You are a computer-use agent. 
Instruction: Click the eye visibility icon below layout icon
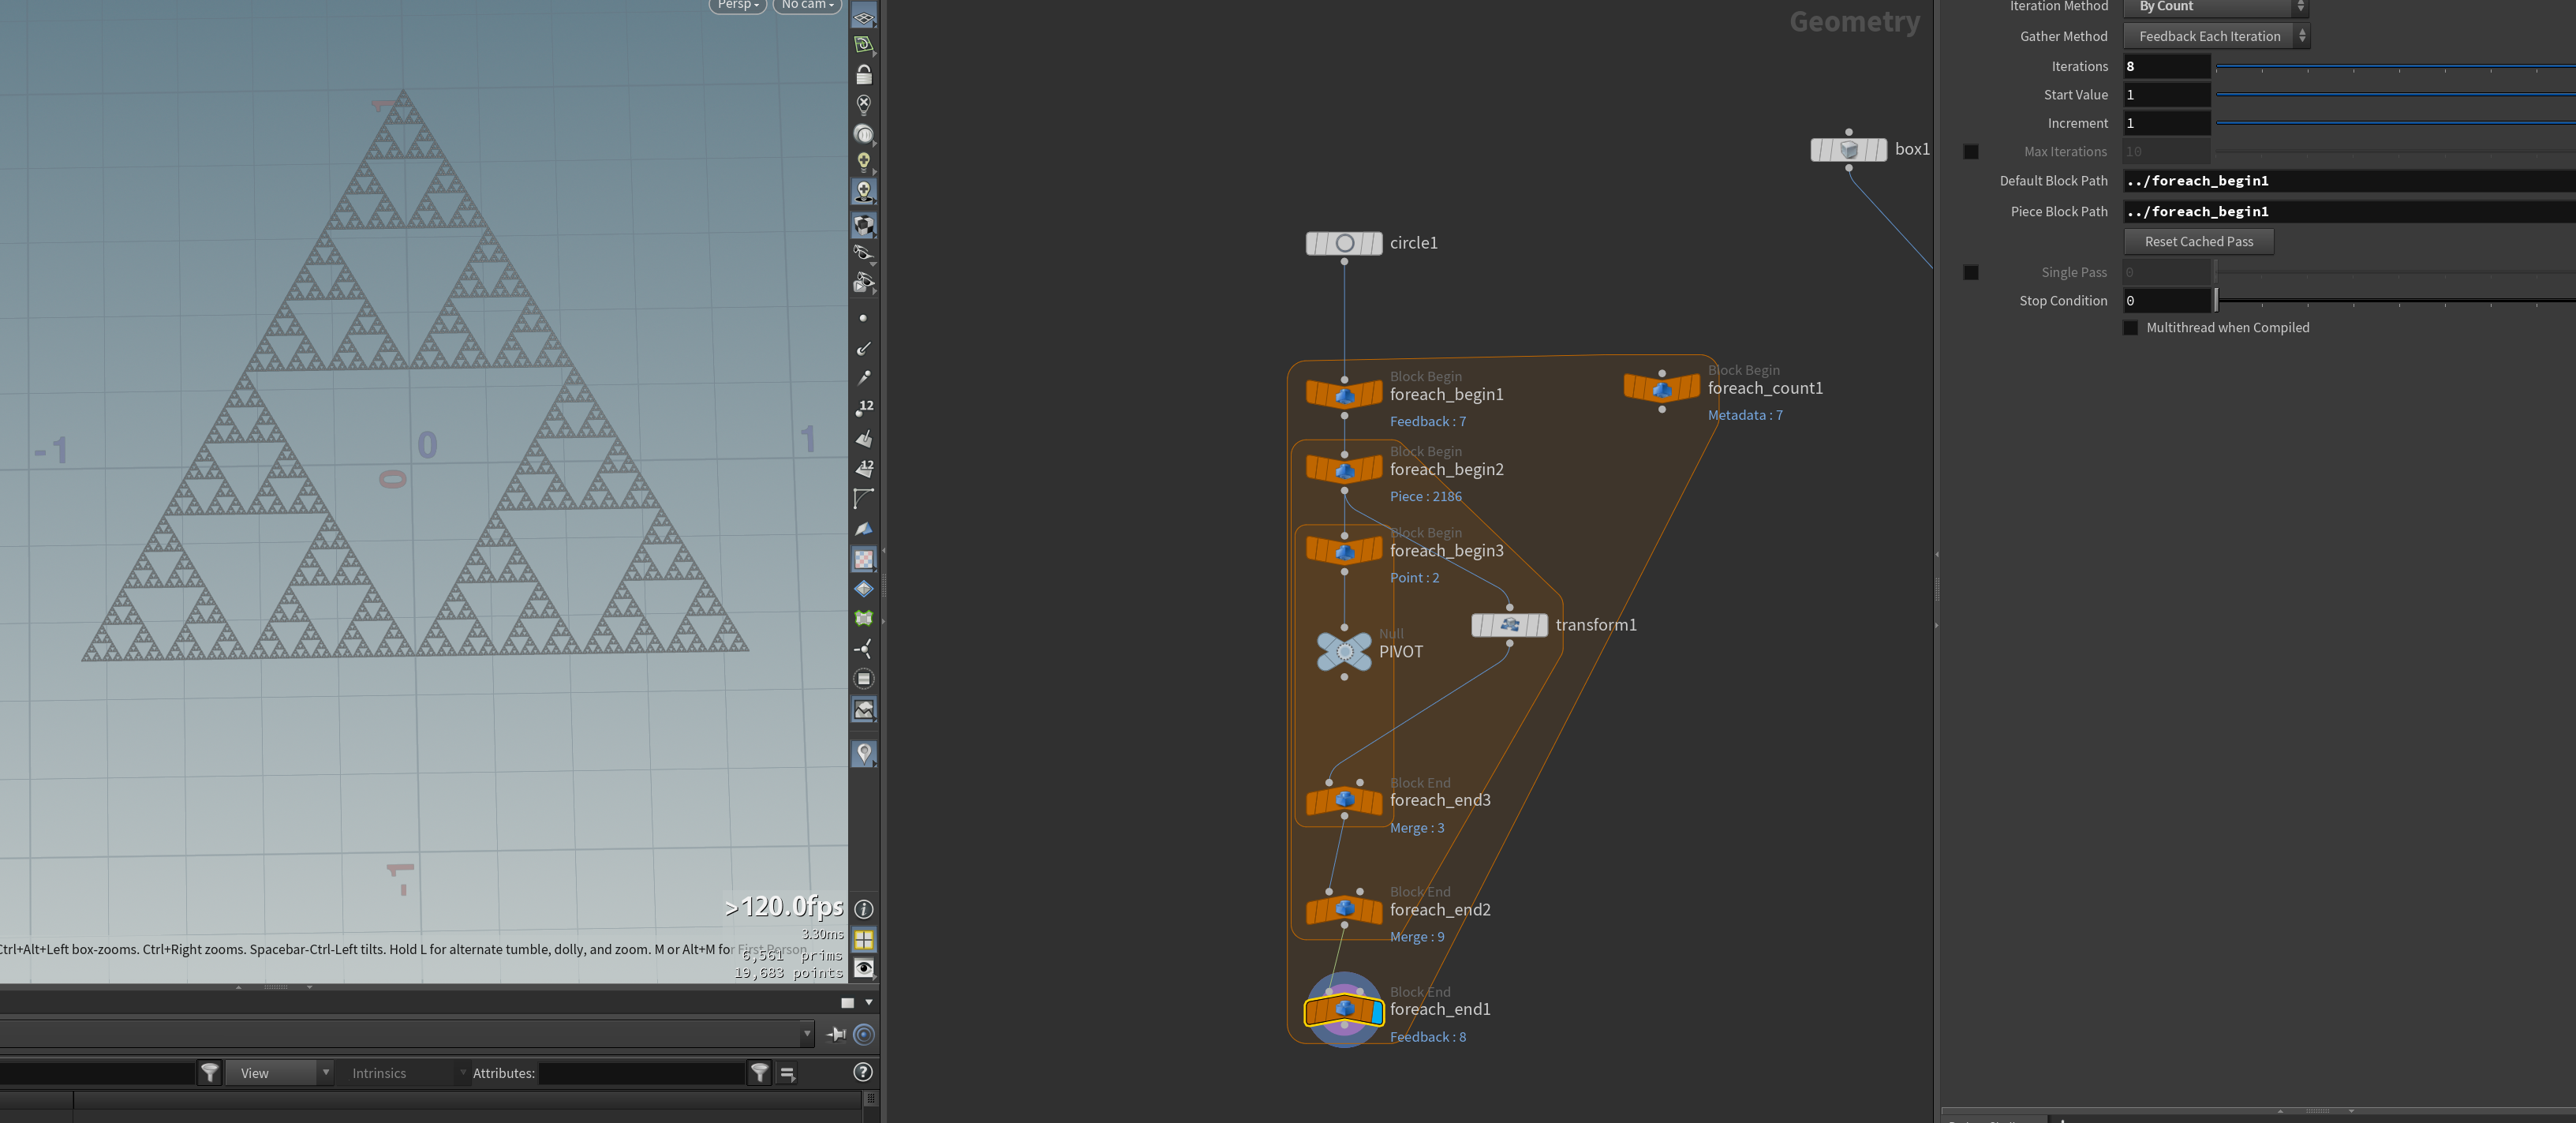[x=864, y=968]
